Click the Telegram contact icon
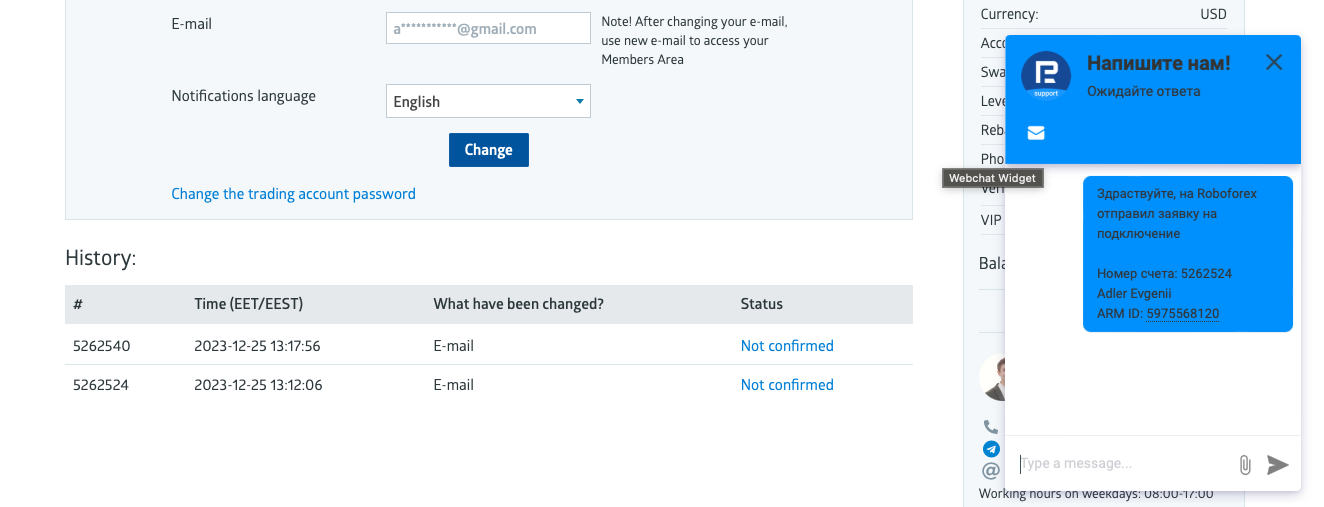This screenshot has height=507, width=1324. coord(991,449)
